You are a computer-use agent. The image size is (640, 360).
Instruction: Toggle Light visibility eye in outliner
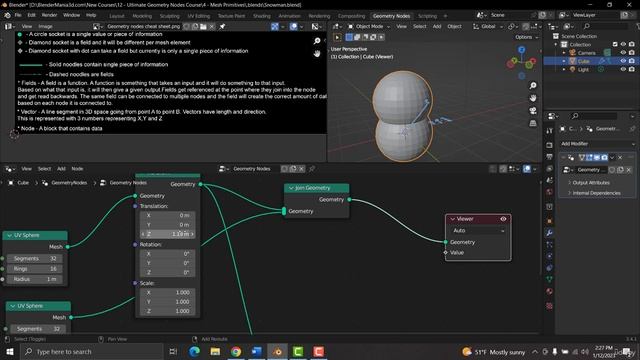click(x=623, y=69)
